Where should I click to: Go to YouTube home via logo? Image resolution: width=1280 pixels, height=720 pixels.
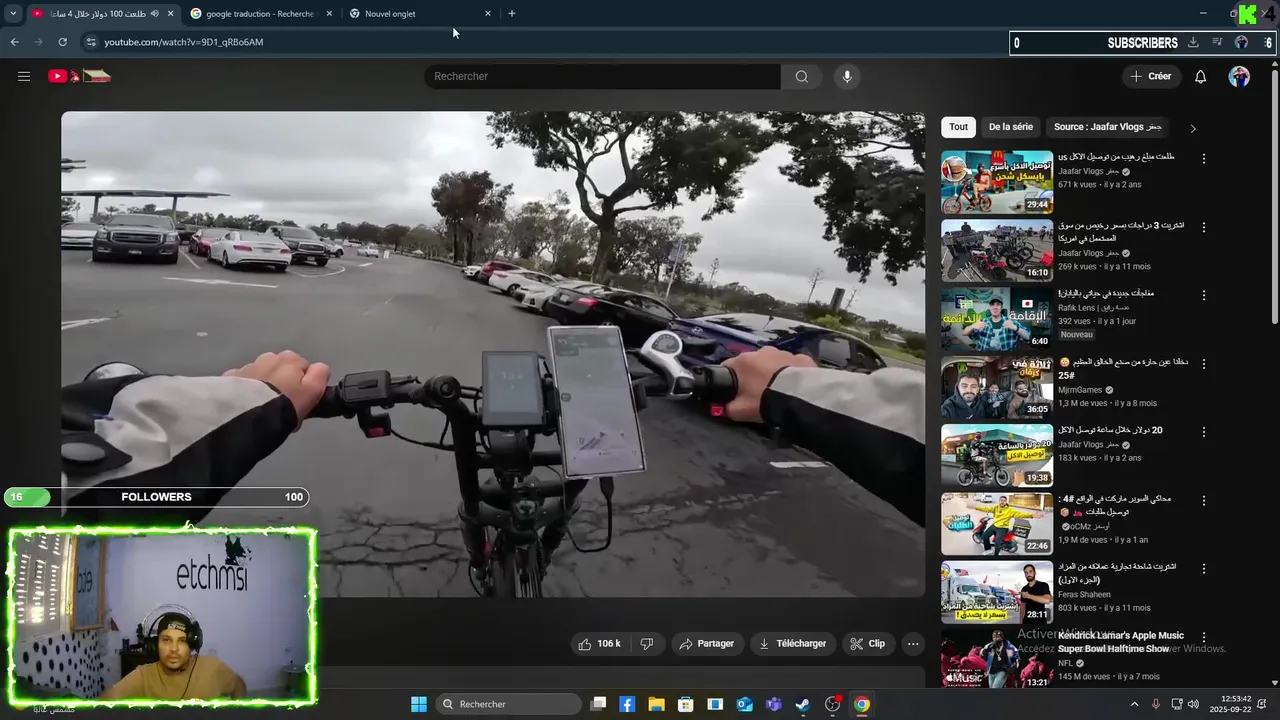coord(79,76)
